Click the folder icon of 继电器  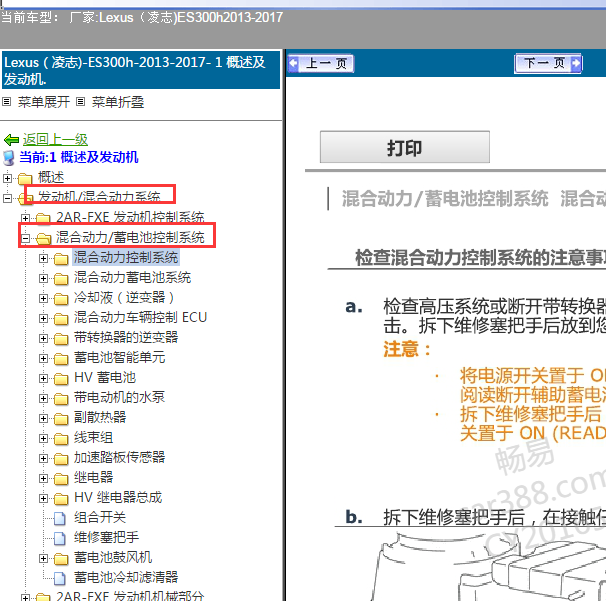click(x=61, y=479)
